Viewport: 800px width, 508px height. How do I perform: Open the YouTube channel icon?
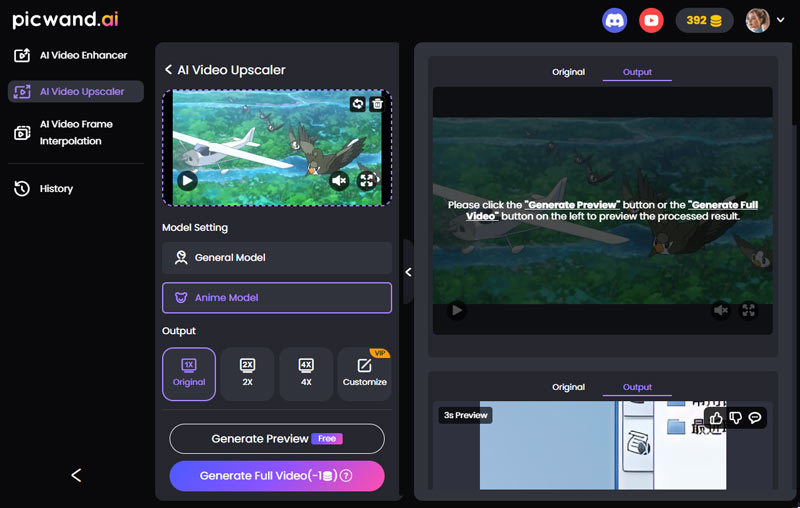tap(651, 20)
